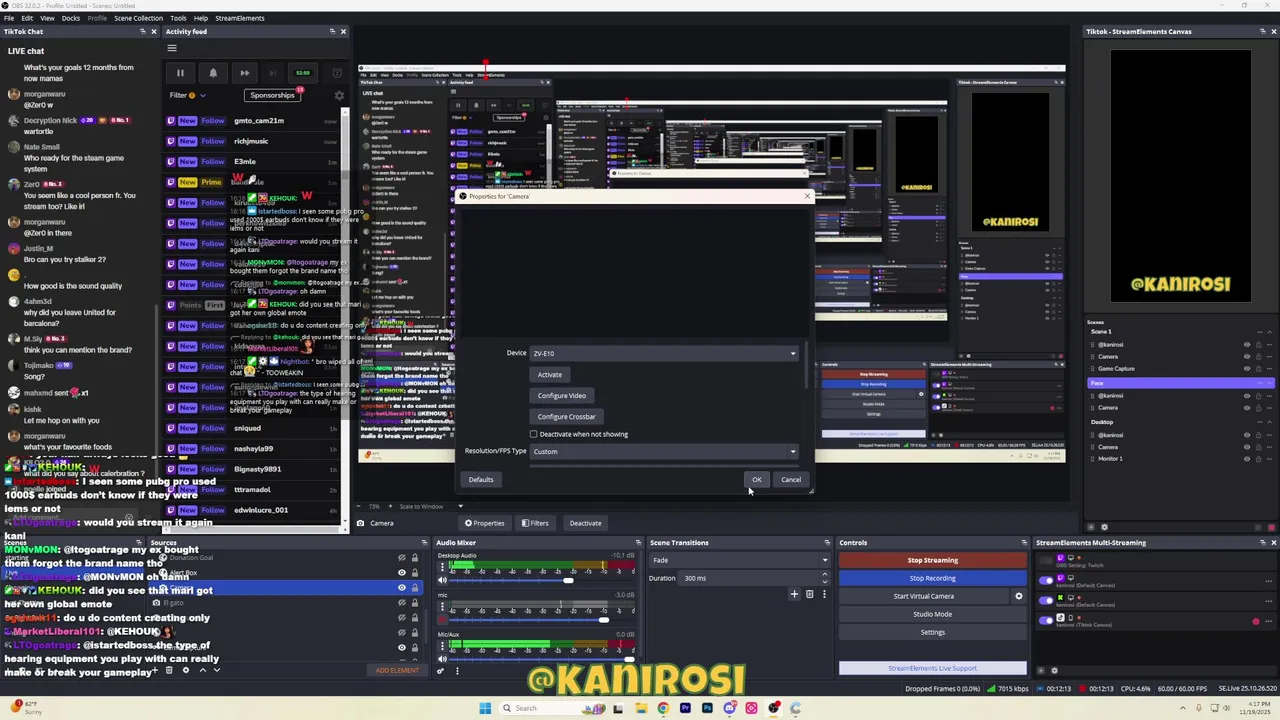Open Multi-Streaming settings gear at bottom

(1054, 671)
